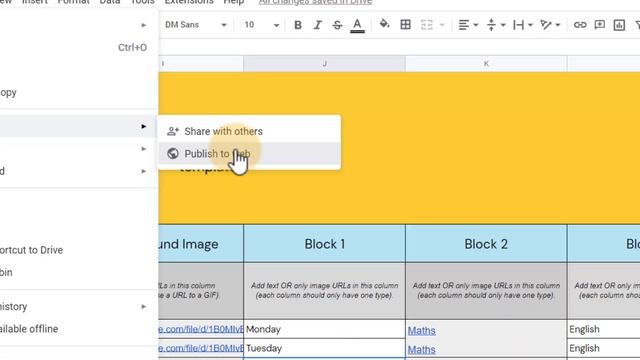
Task: Open the Format menu
Action: pos(73,2)
